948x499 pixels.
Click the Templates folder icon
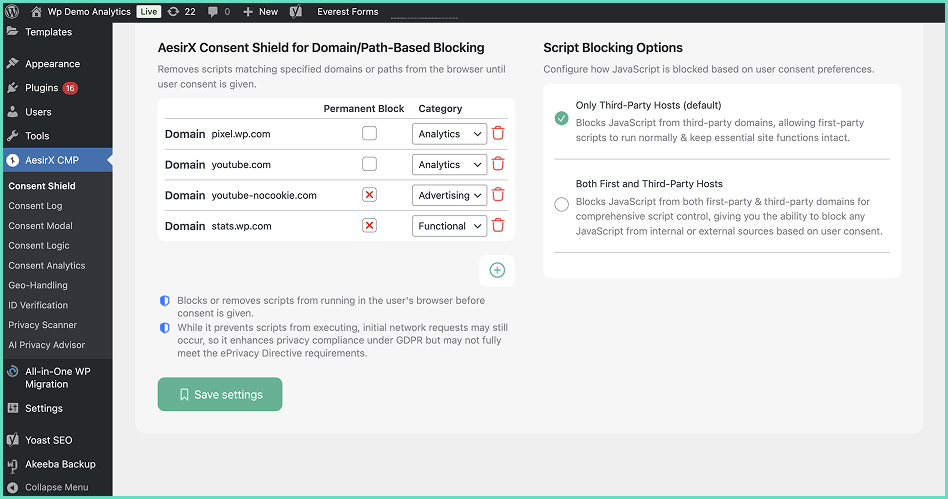[12, 31]
